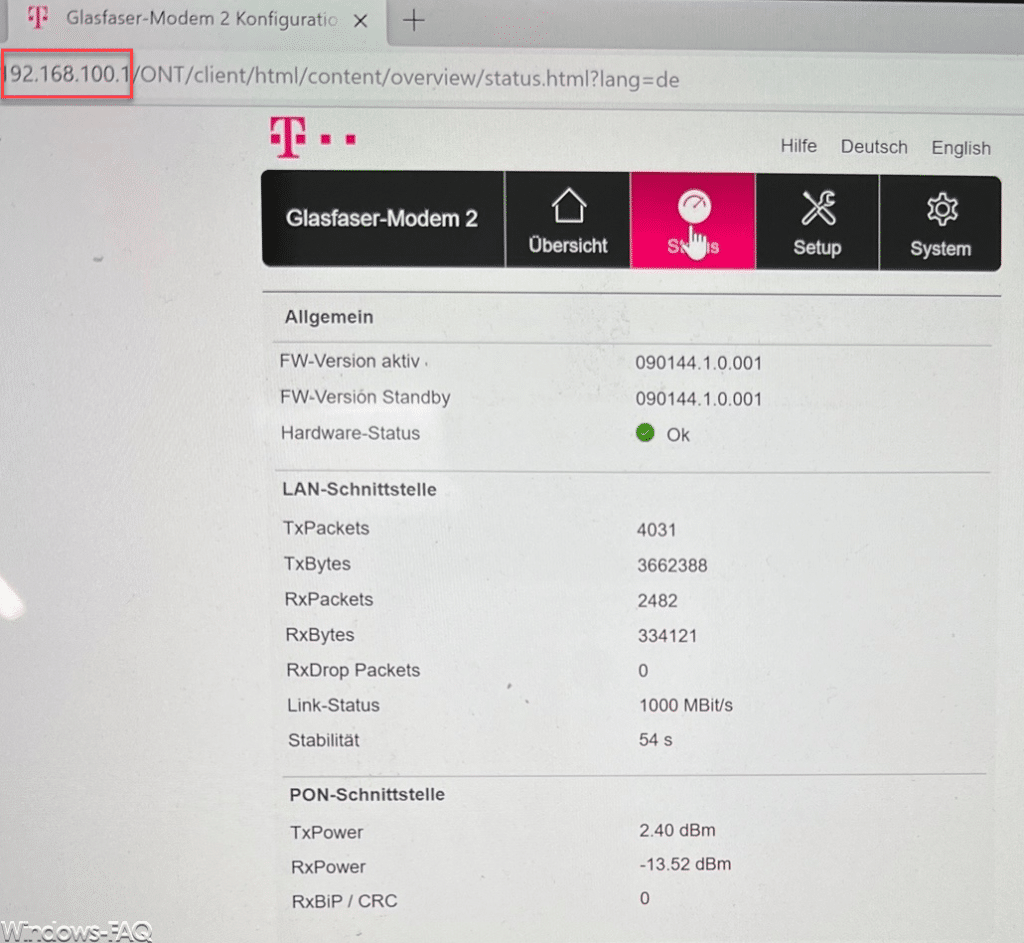Select the PON-Schnittstelle section heading
1024x943 pixels.
pyautogui.click(x=367, y=795)
